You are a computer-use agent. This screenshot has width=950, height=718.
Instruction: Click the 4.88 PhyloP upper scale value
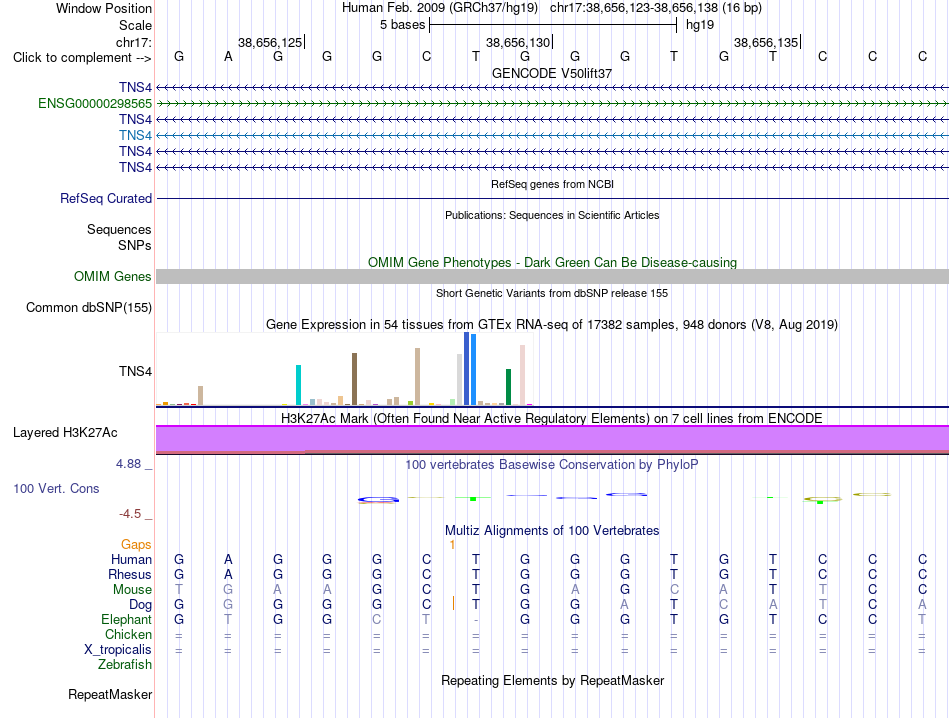tap(128, 464)
